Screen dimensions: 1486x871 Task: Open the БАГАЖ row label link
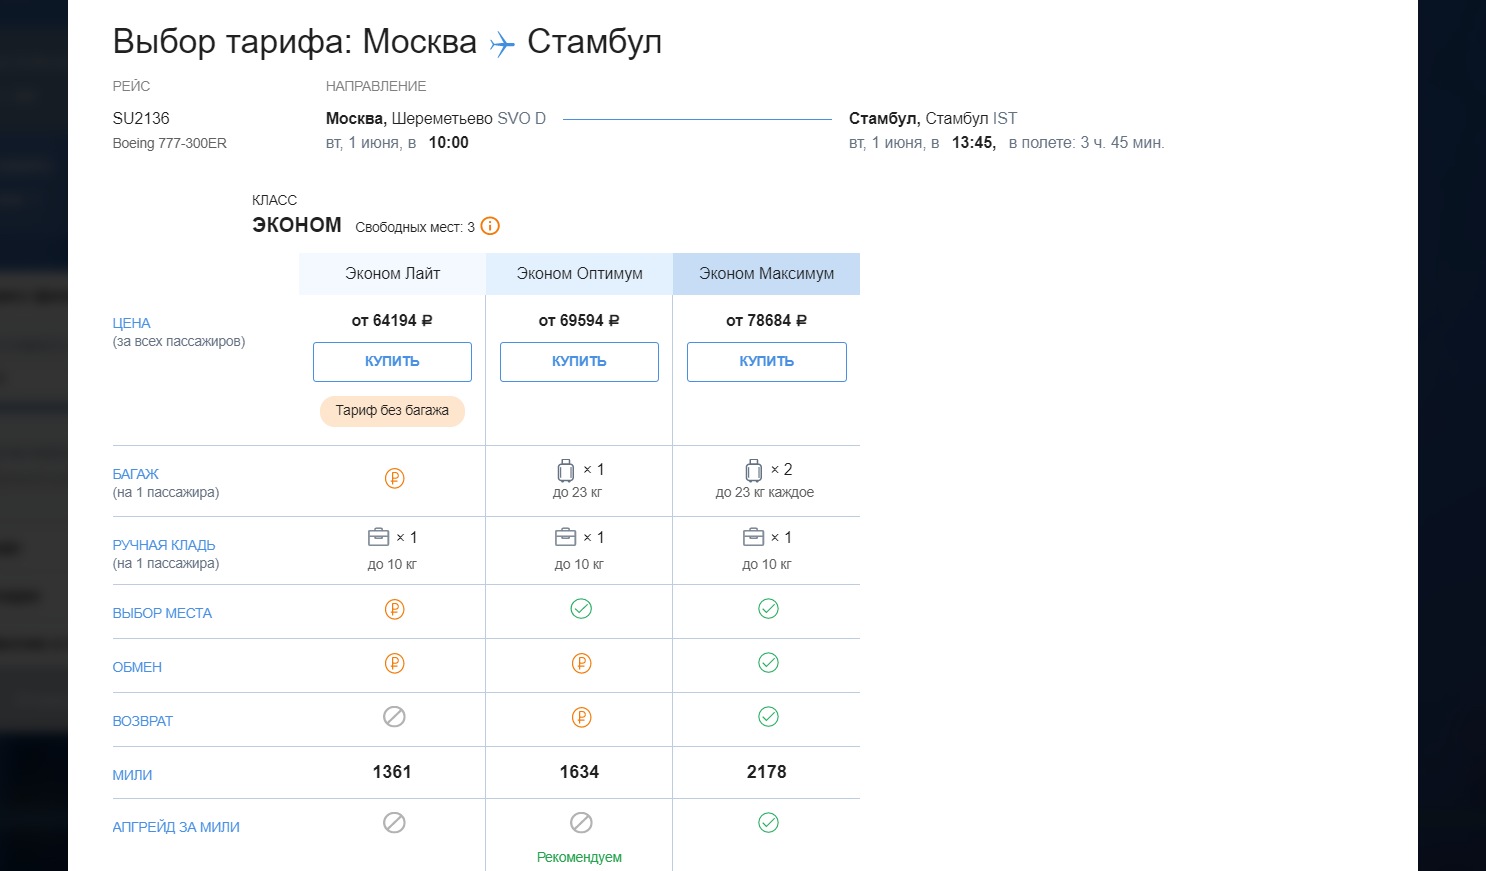coord(136,474)
